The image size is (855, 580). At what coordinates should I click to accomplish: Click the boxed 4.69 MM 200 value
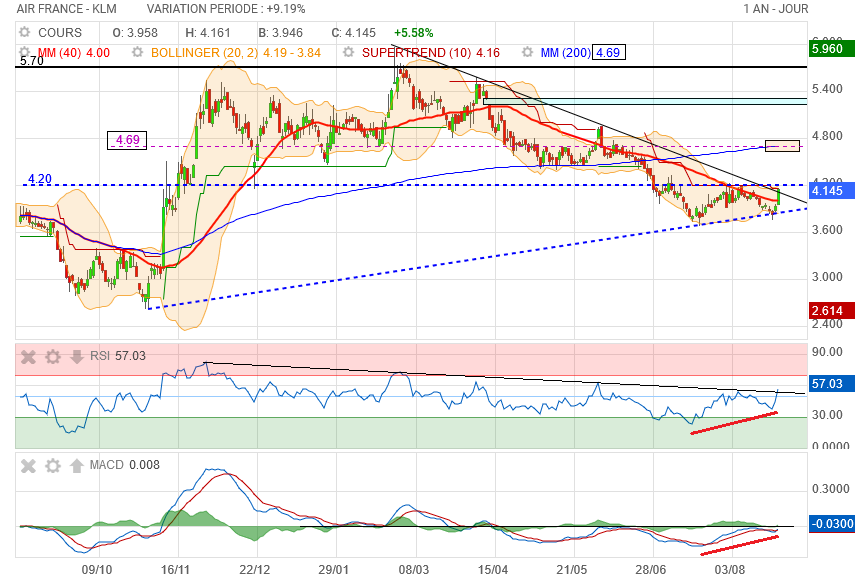pyautogui.click(x=609, y=53)
